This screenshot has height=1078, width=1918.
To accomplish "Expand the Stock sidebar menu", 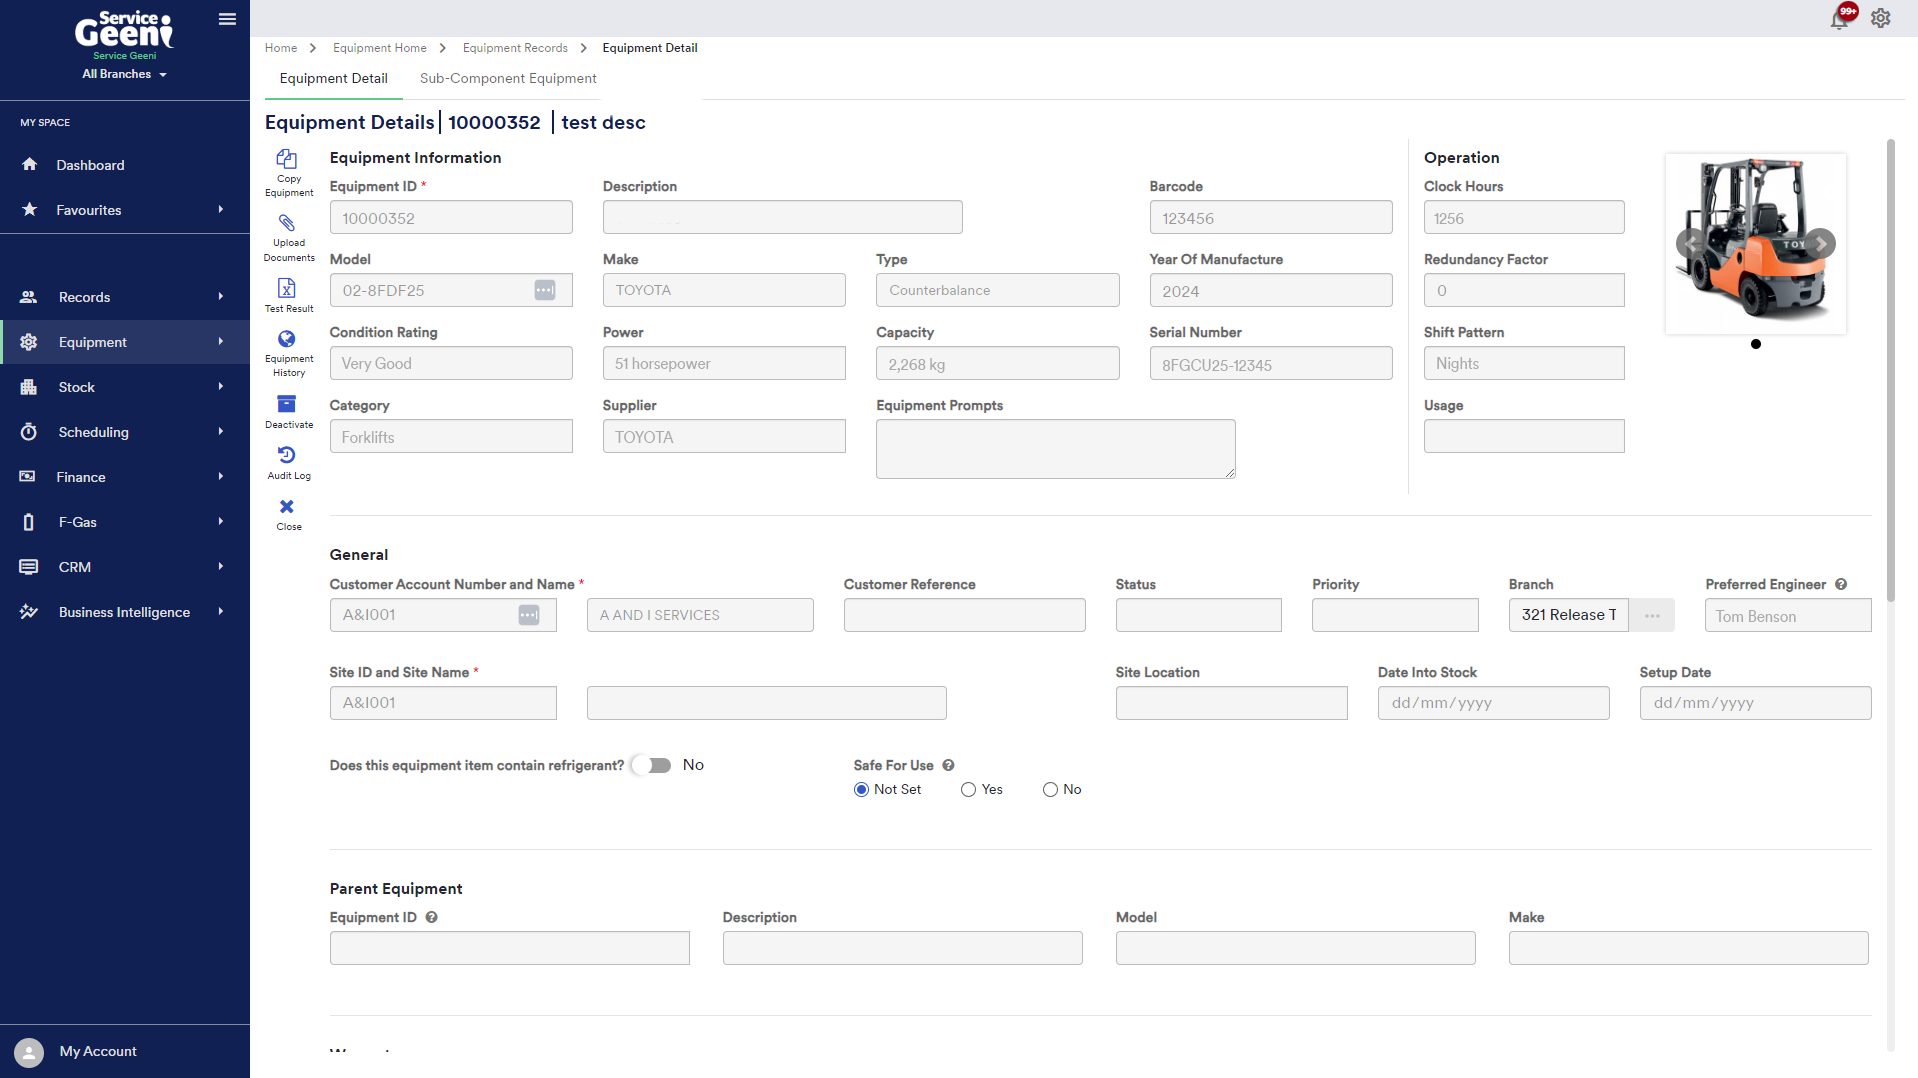I will pyautogui.click(x=124, y=387).
